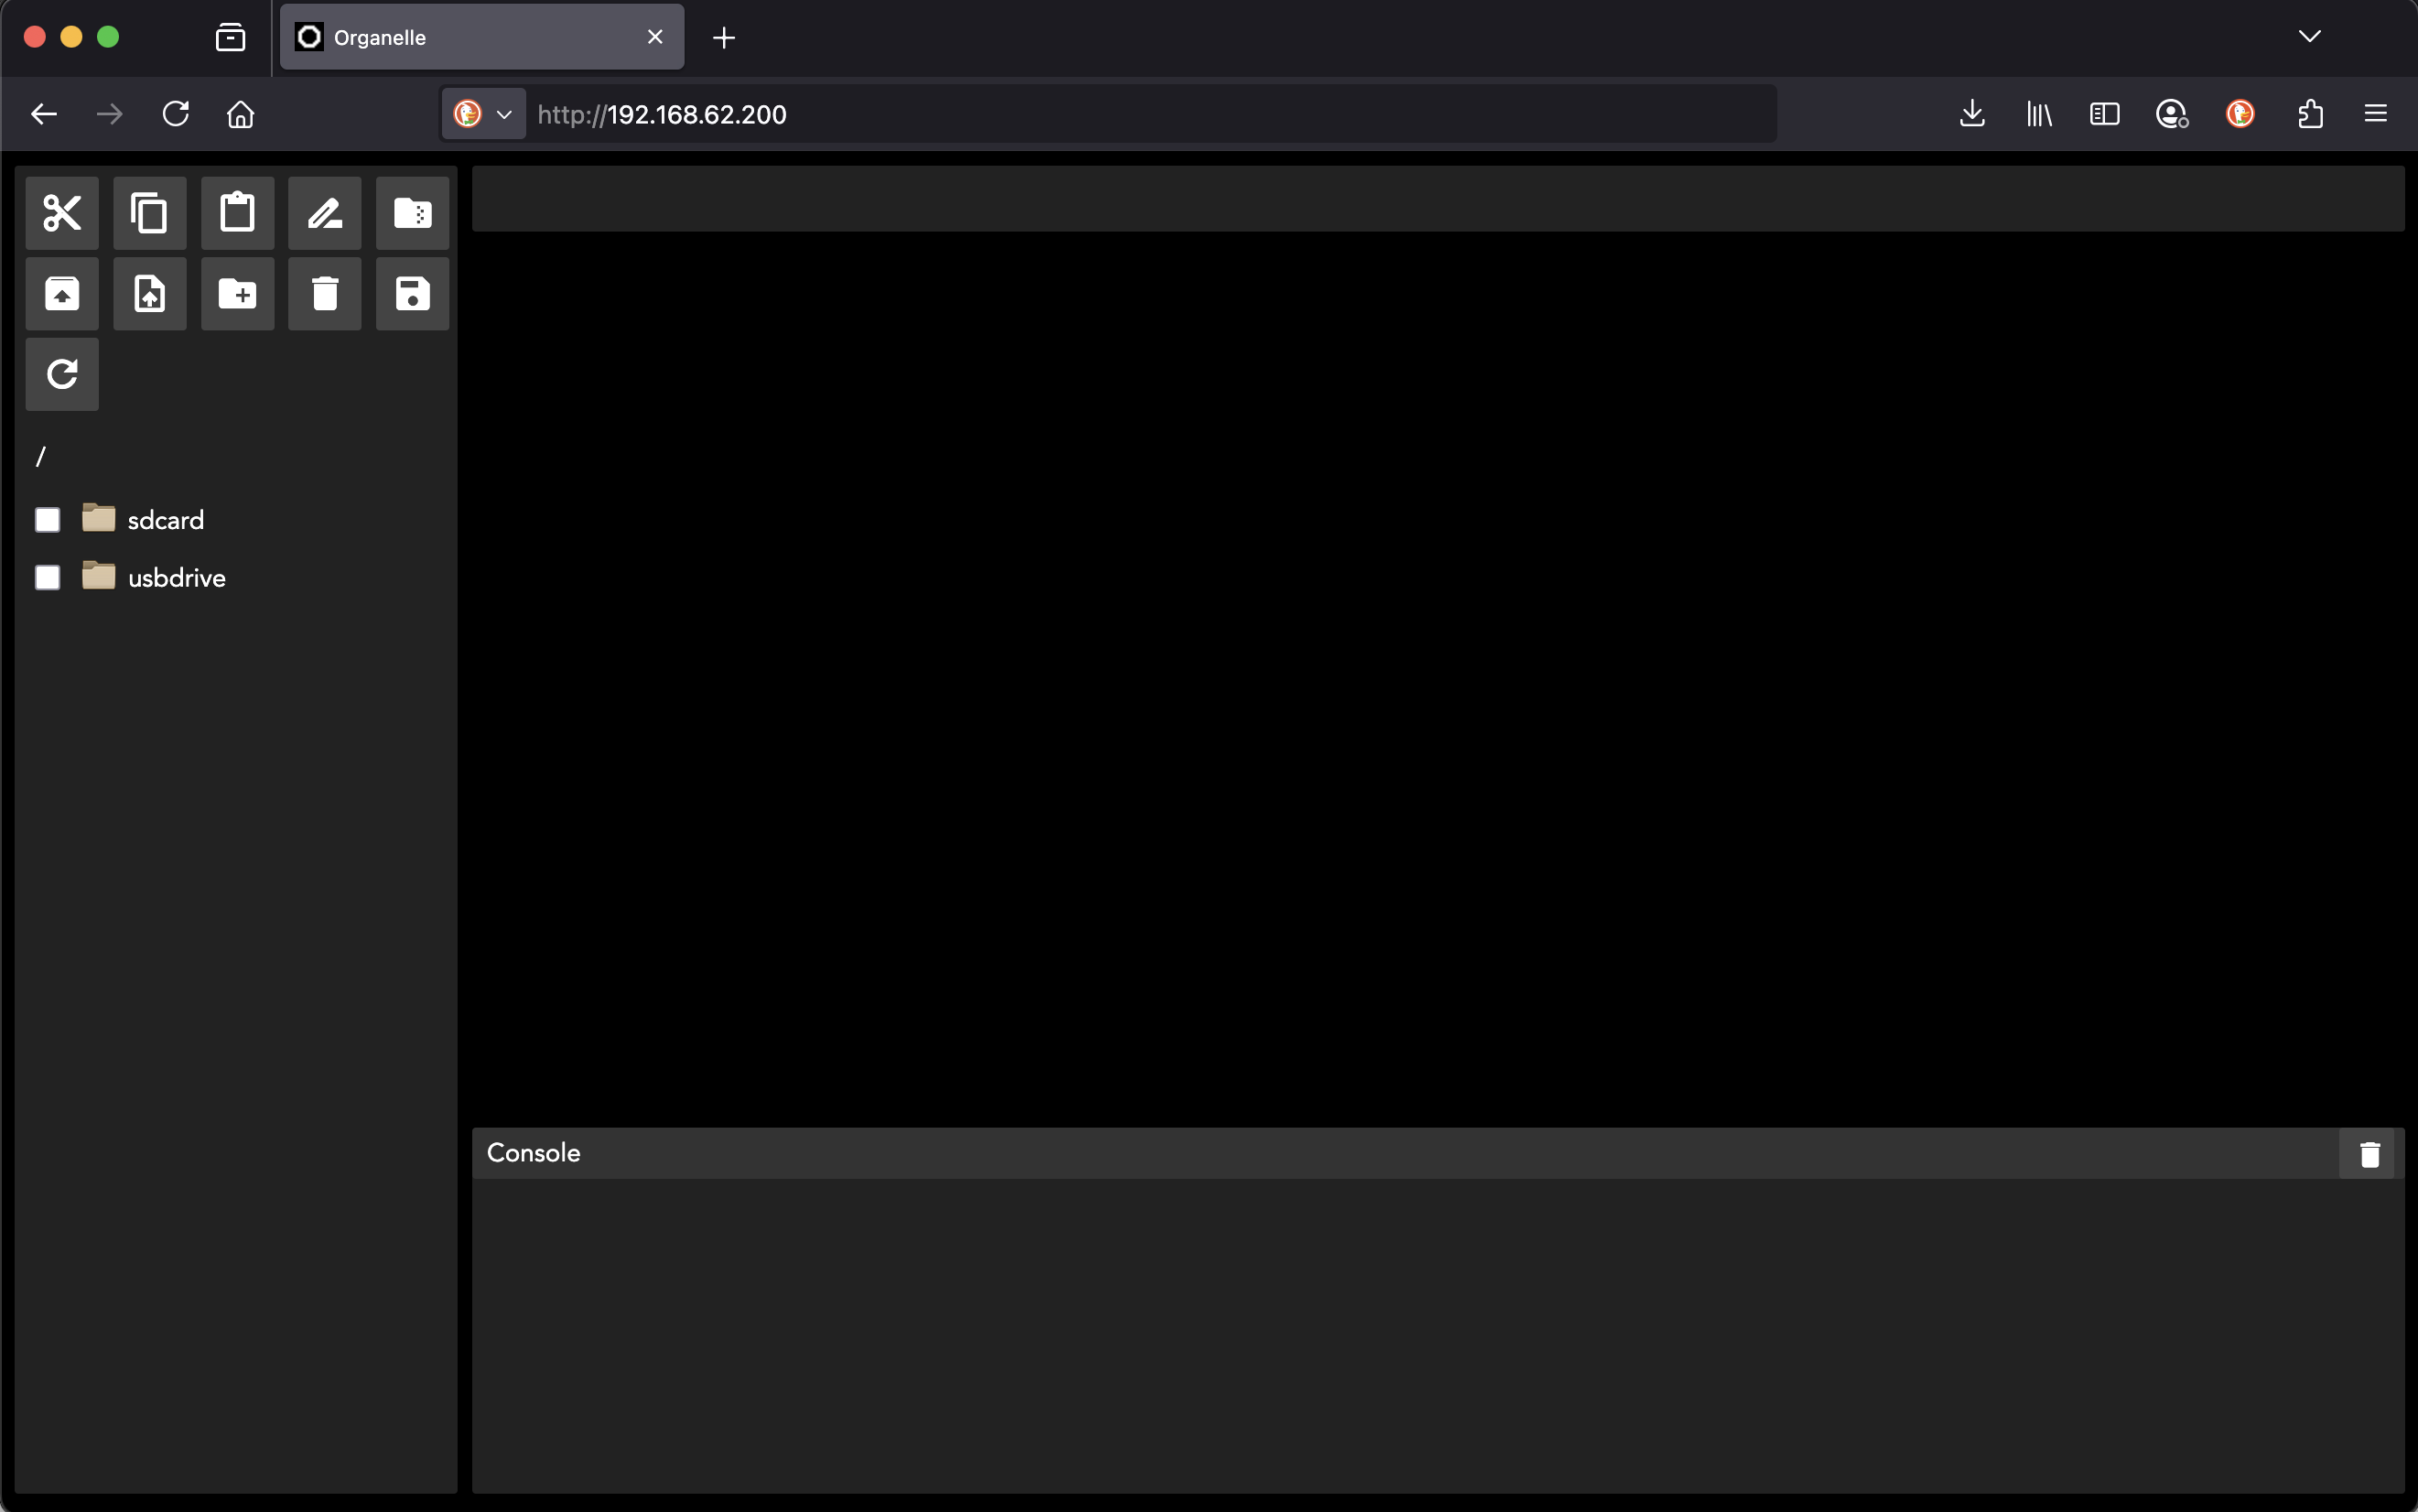Open the recent browsing view icon
2418x1512 pixels.
click(231, 38)
